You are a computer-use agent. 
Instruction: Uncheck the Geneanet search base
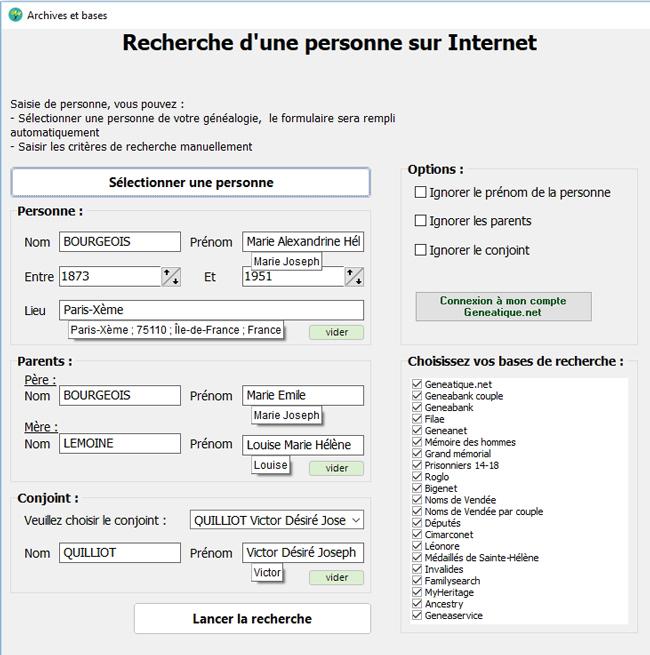point(417,430)
